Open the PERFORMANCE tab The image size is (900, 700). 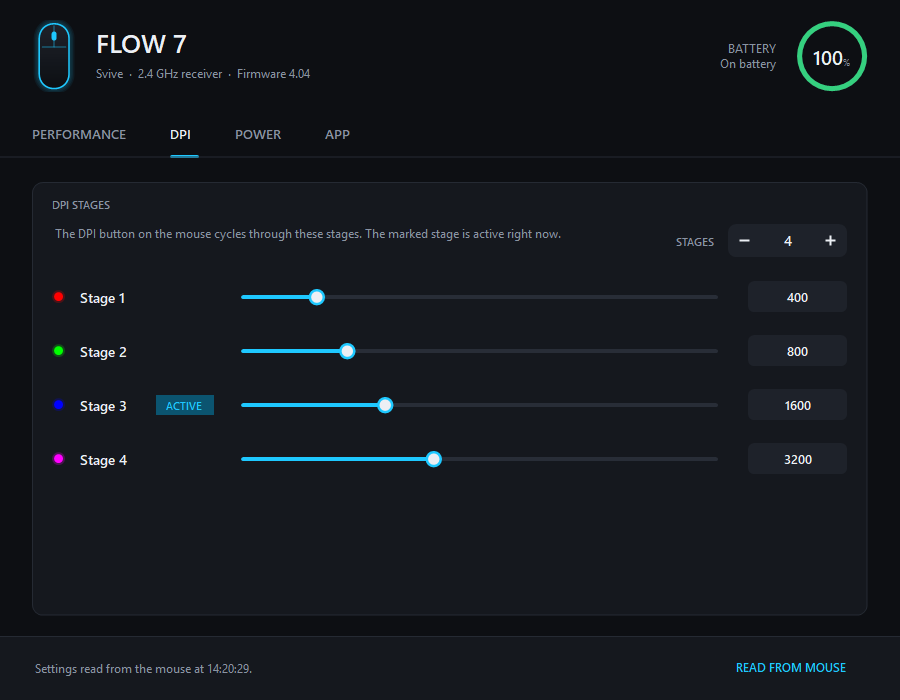[79, 134]
